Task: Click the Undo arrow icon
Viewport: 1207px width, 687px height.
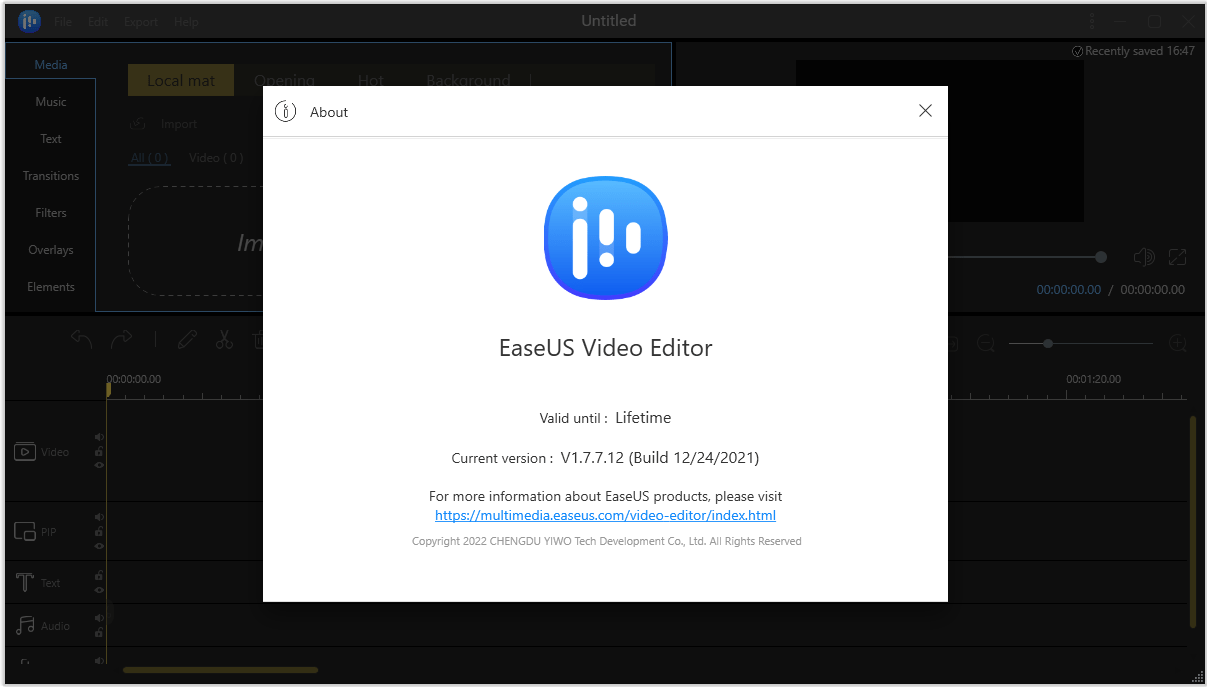Action: click(81, 340)
